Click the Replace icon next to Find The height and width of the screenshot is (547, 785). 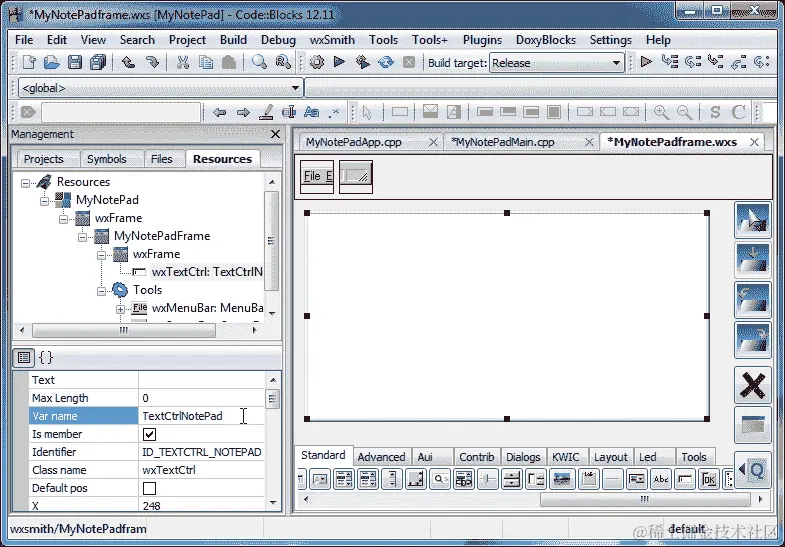click(x=283, y=63)
